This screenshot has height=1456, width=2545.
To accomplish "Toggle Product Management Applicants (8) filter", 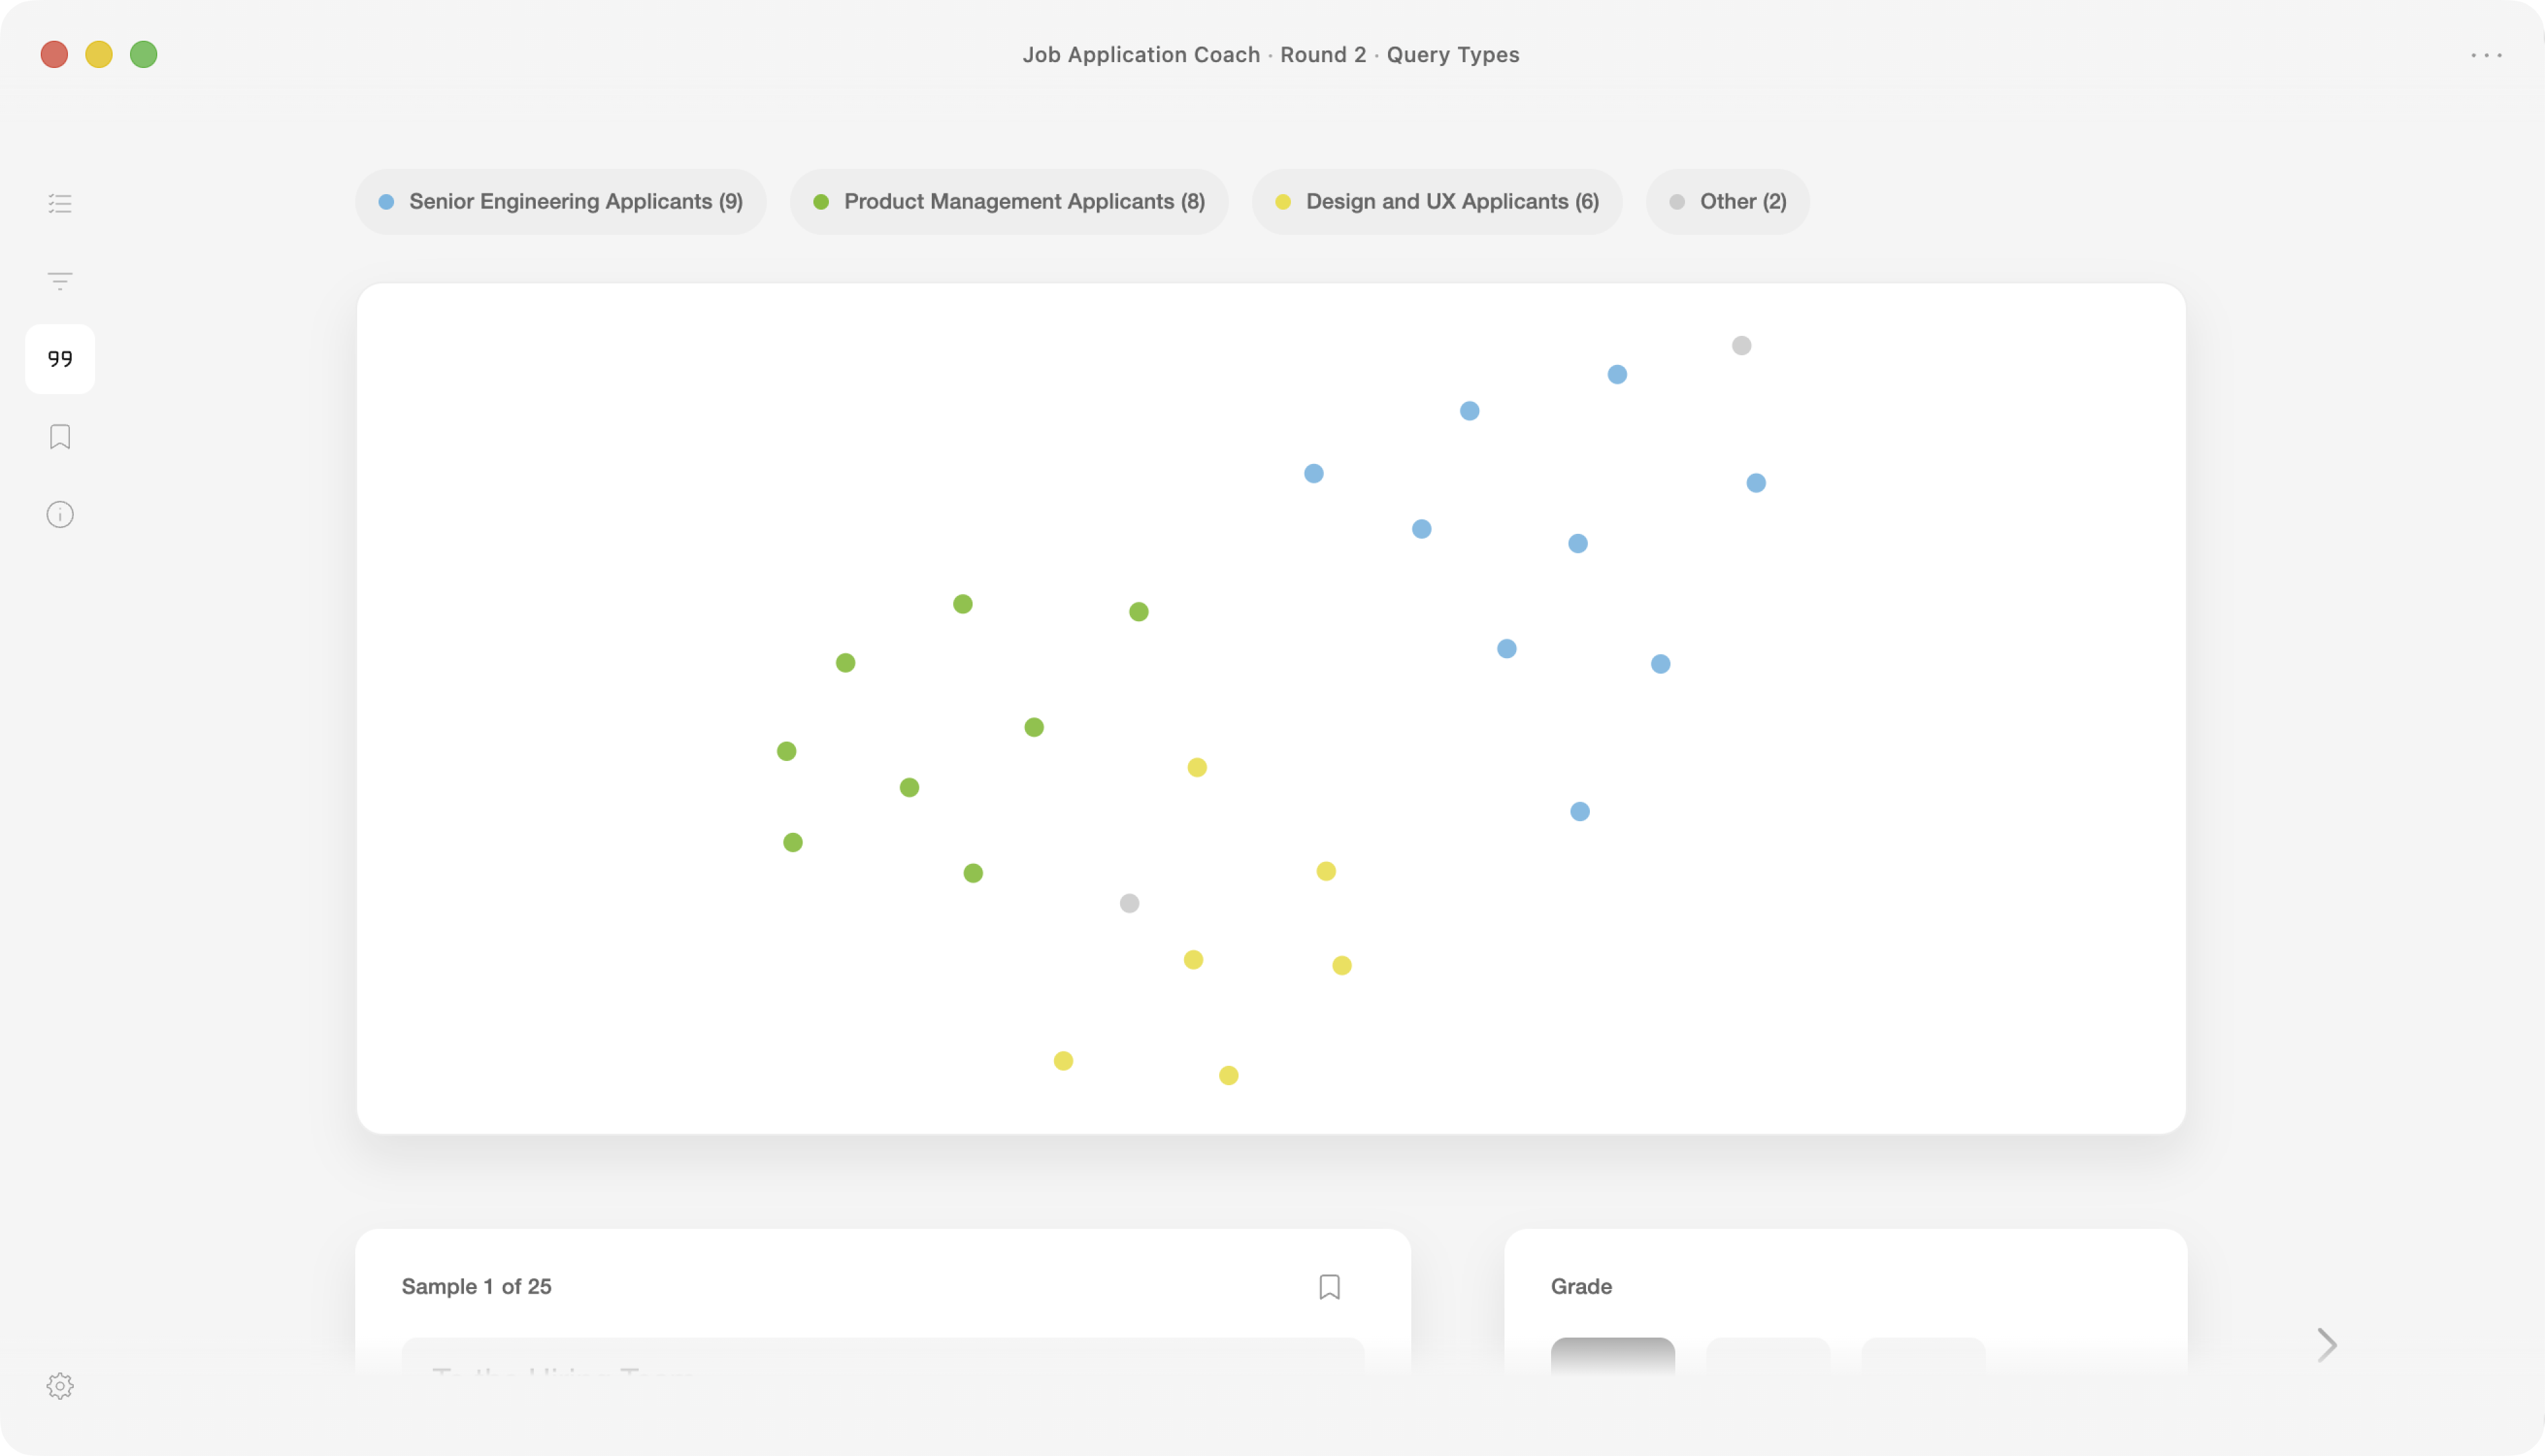I will 1009,202.
